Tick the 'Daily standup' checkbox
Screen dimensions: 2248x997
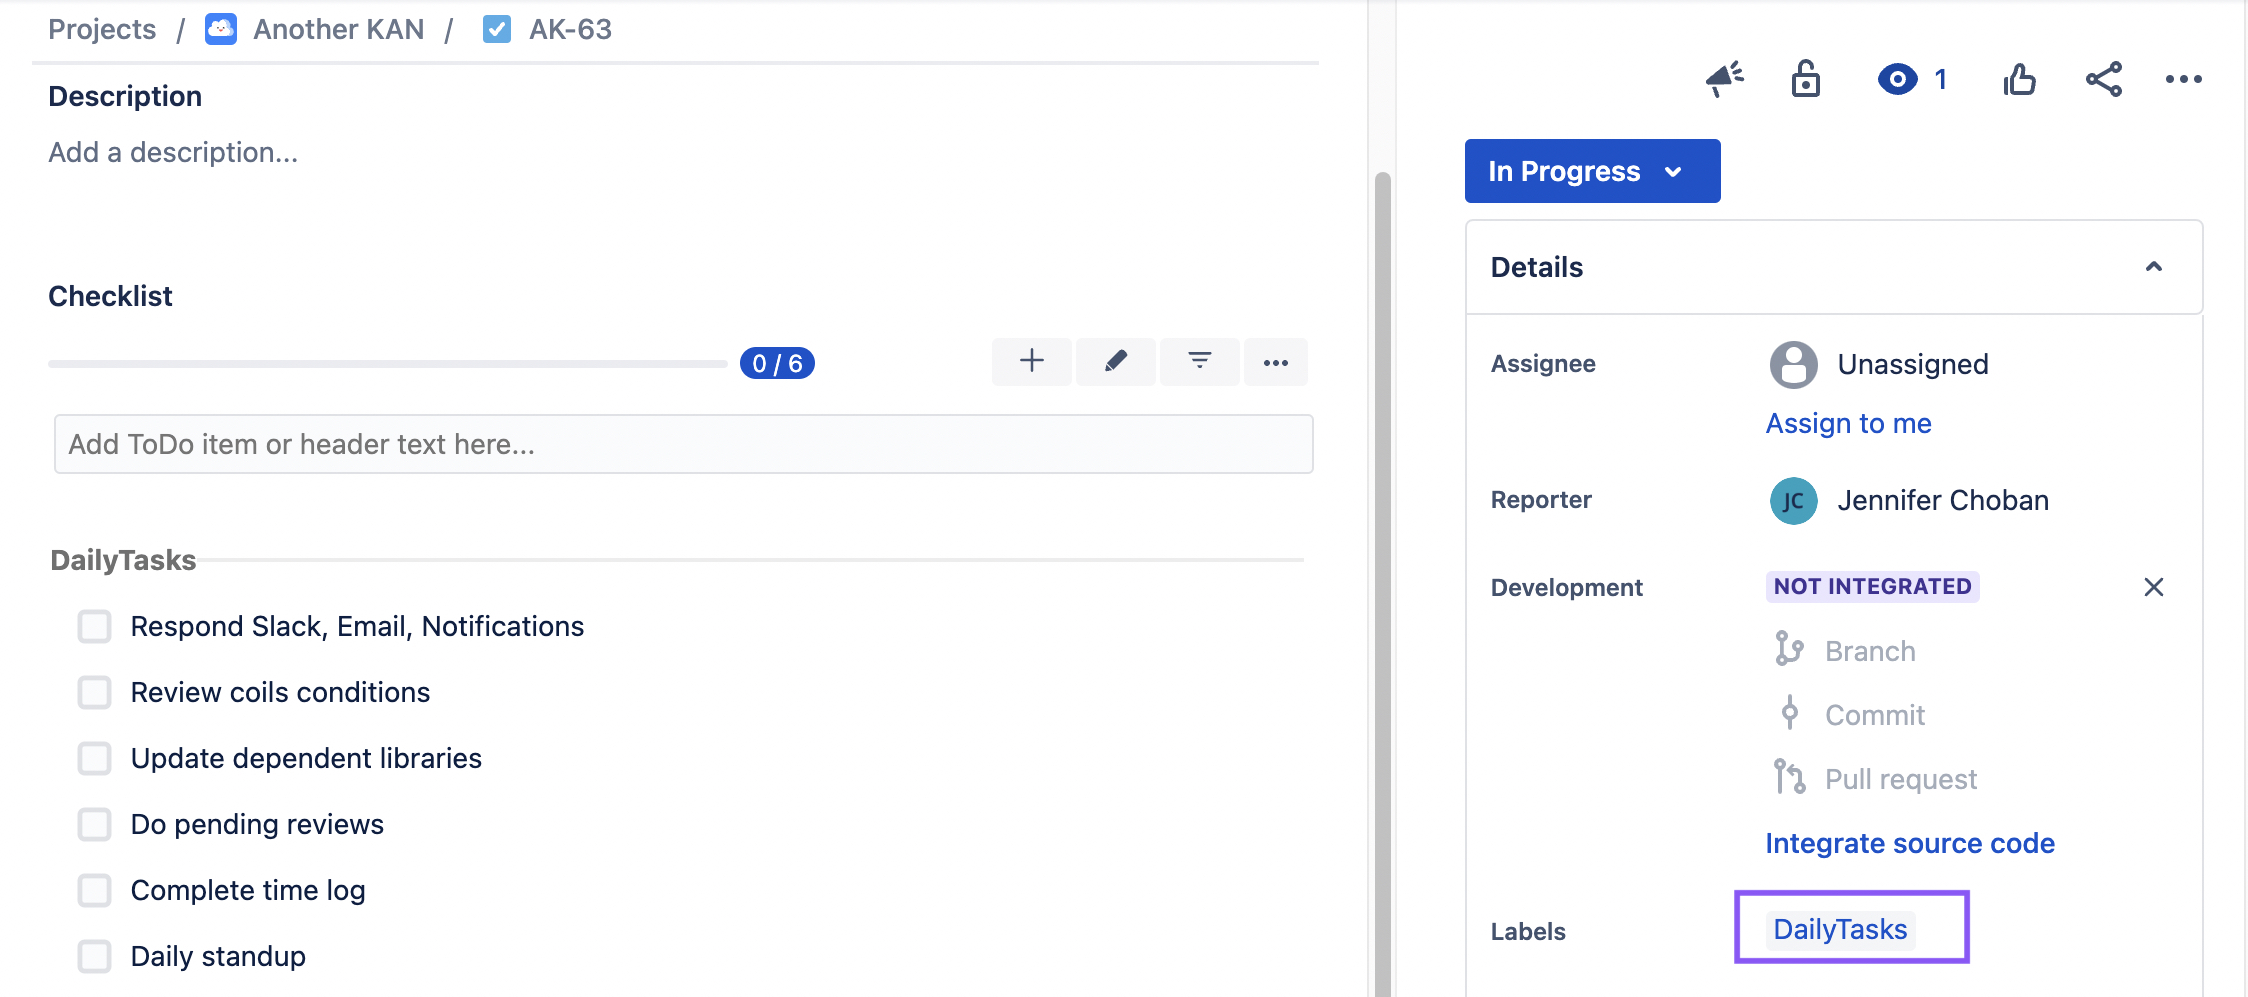(x=95, y=957)
